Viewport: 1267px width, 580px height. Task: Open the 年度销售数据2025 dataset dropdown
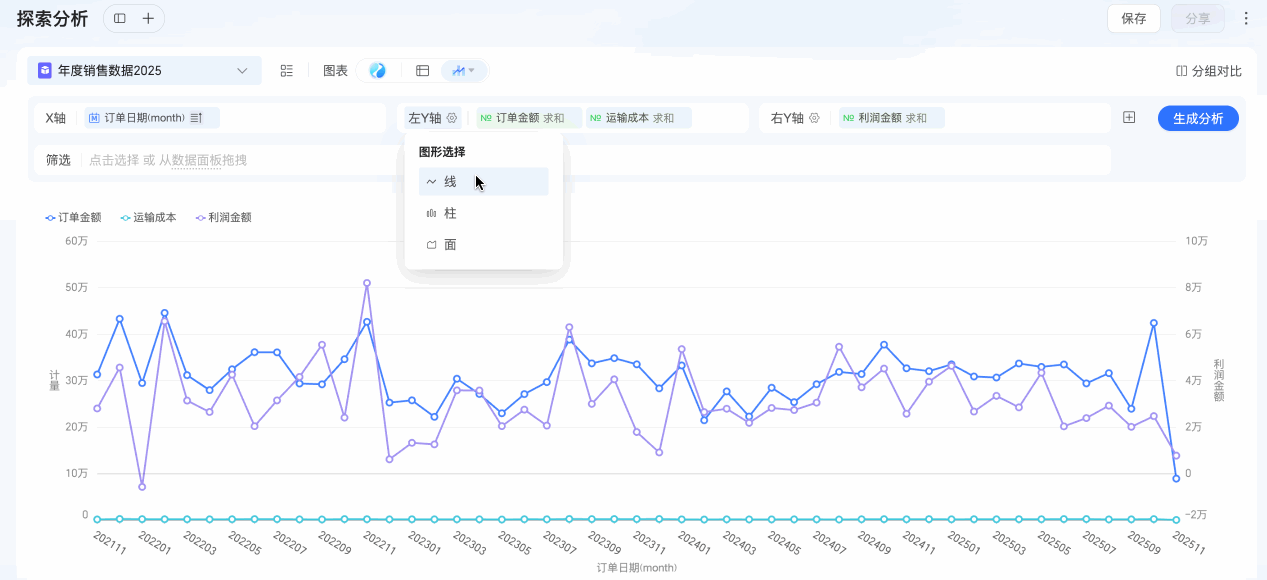coord(144,70)
